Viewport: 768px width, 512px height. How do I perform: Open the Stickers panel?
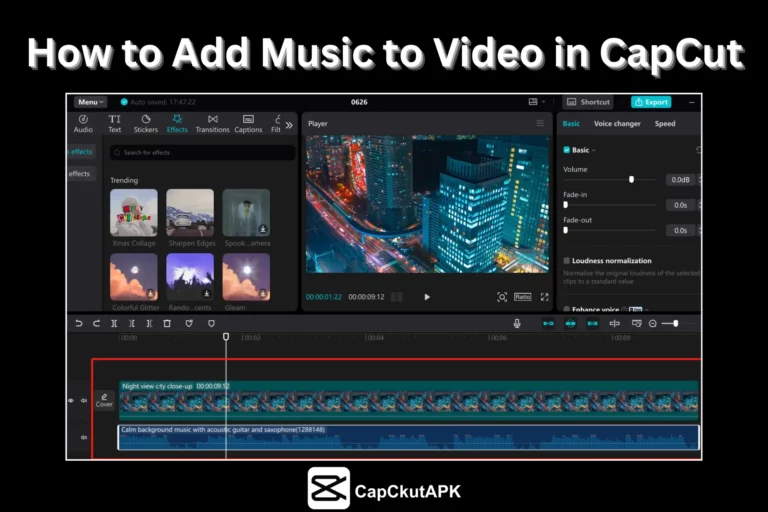[146, 123]
